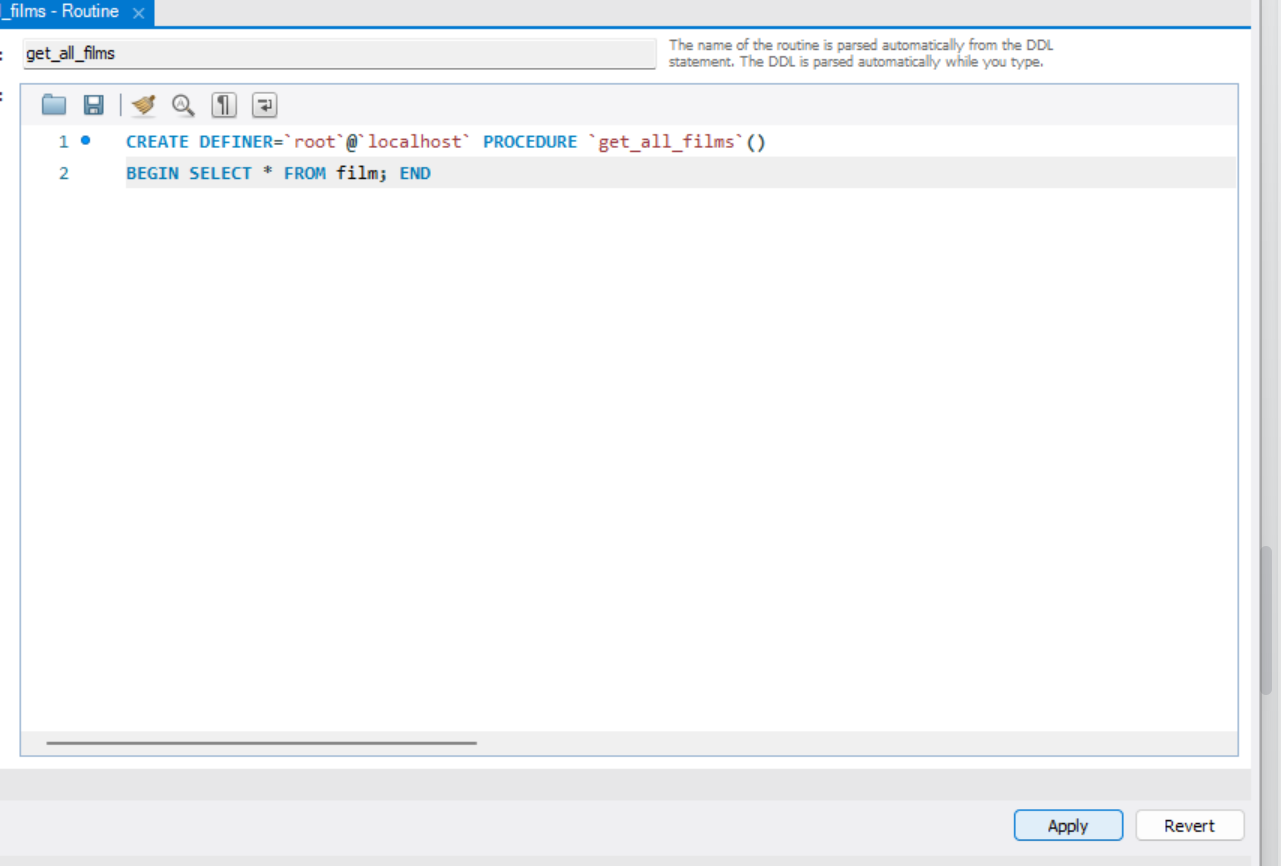Viewport: 1281px width, 866px height.
Task: Click Revert to discard changes
Action: coord(1190,826)
